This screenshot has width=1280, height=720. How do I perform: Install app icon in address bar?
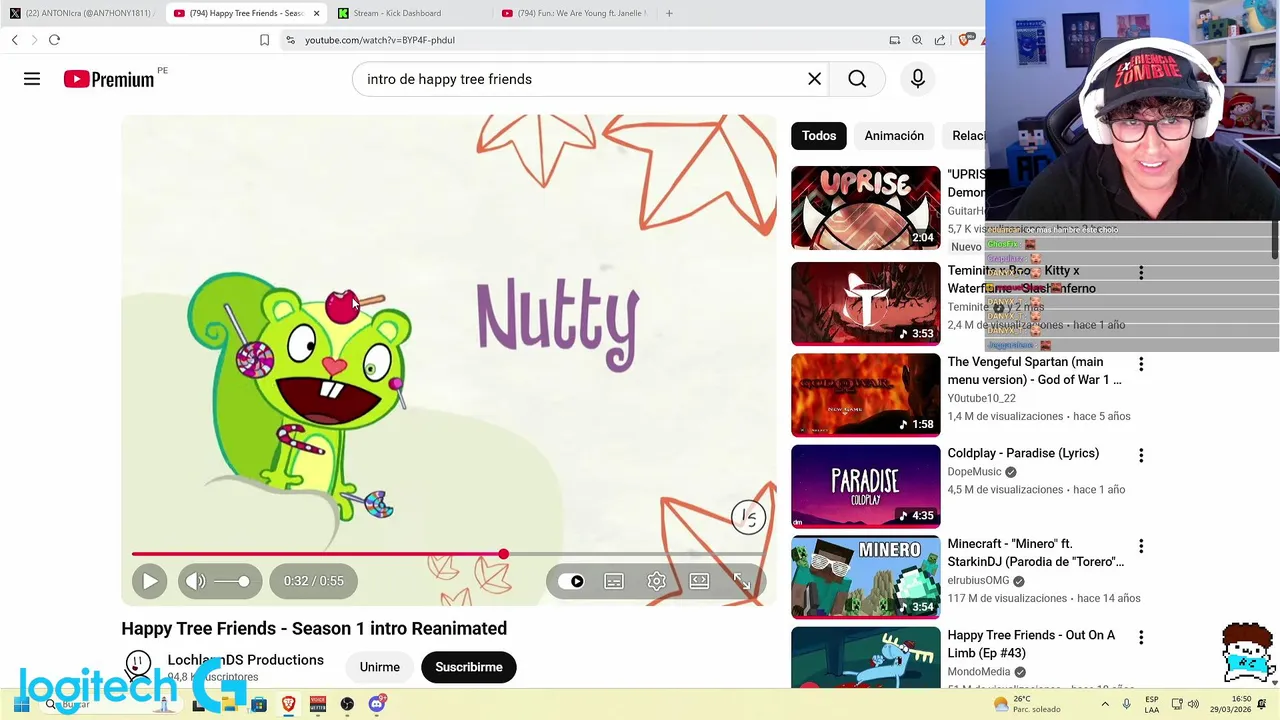pyautogui.click(x=895, y=40)
